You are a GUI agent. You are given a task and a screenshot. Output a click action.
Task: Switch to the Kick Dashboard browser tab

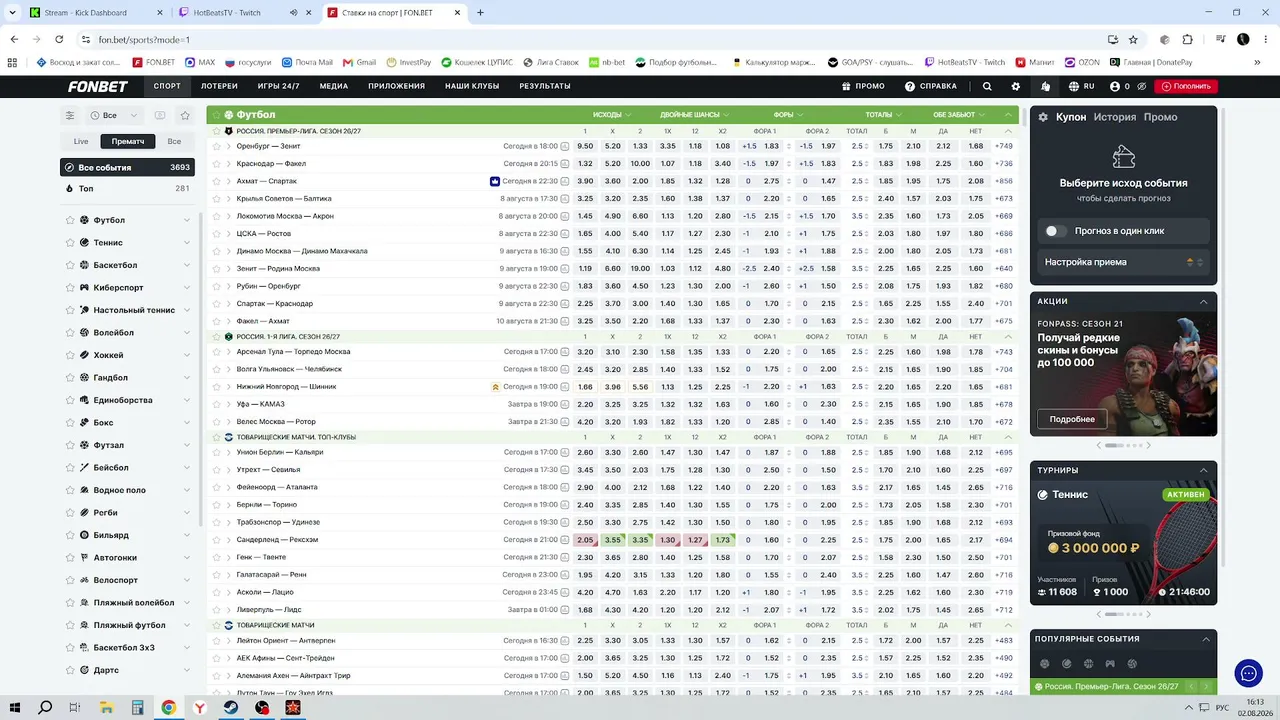point(95,13)
